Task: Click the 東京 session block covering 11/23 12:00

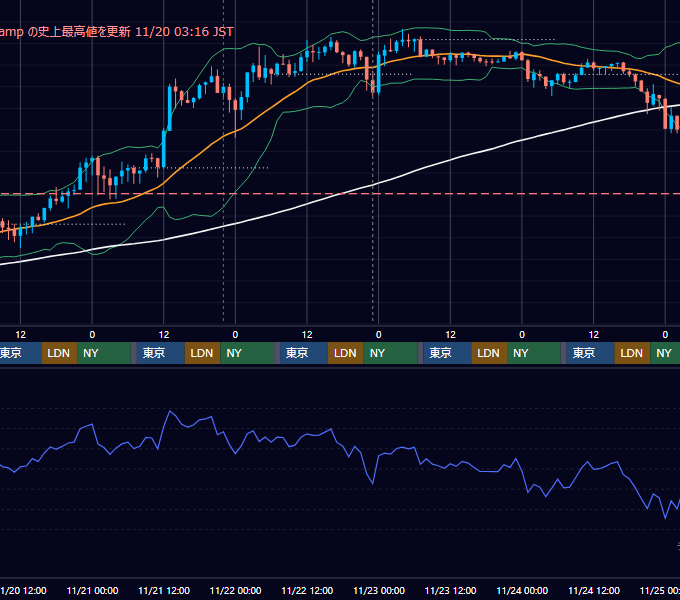Action: coord(447,353)
